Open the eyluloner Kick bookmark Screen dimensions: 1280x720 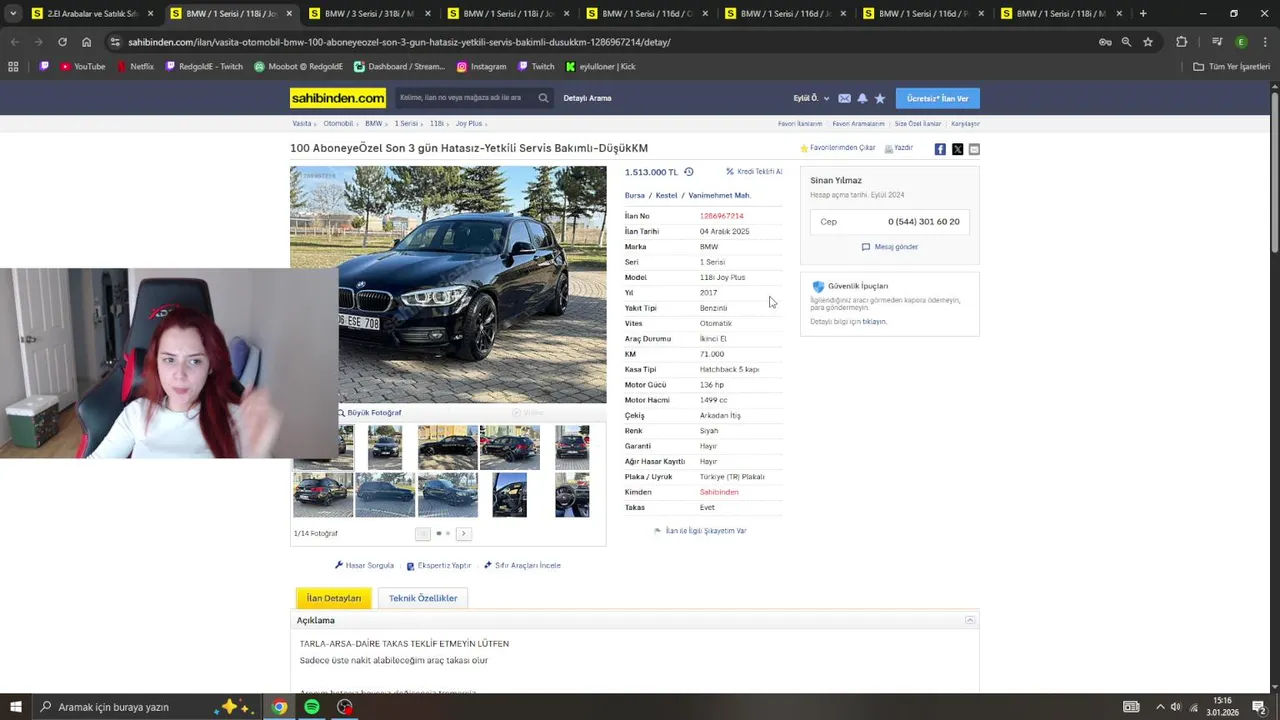(x=600, y=67)
